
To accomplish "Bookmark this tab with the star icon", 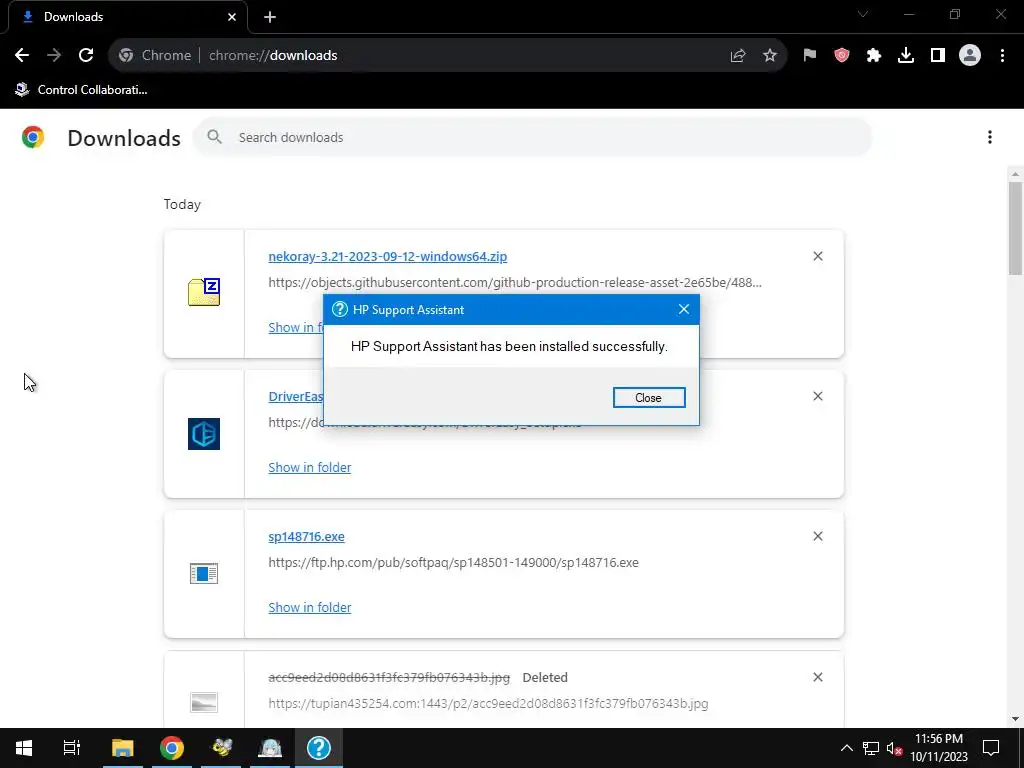I will coord(770,56).
